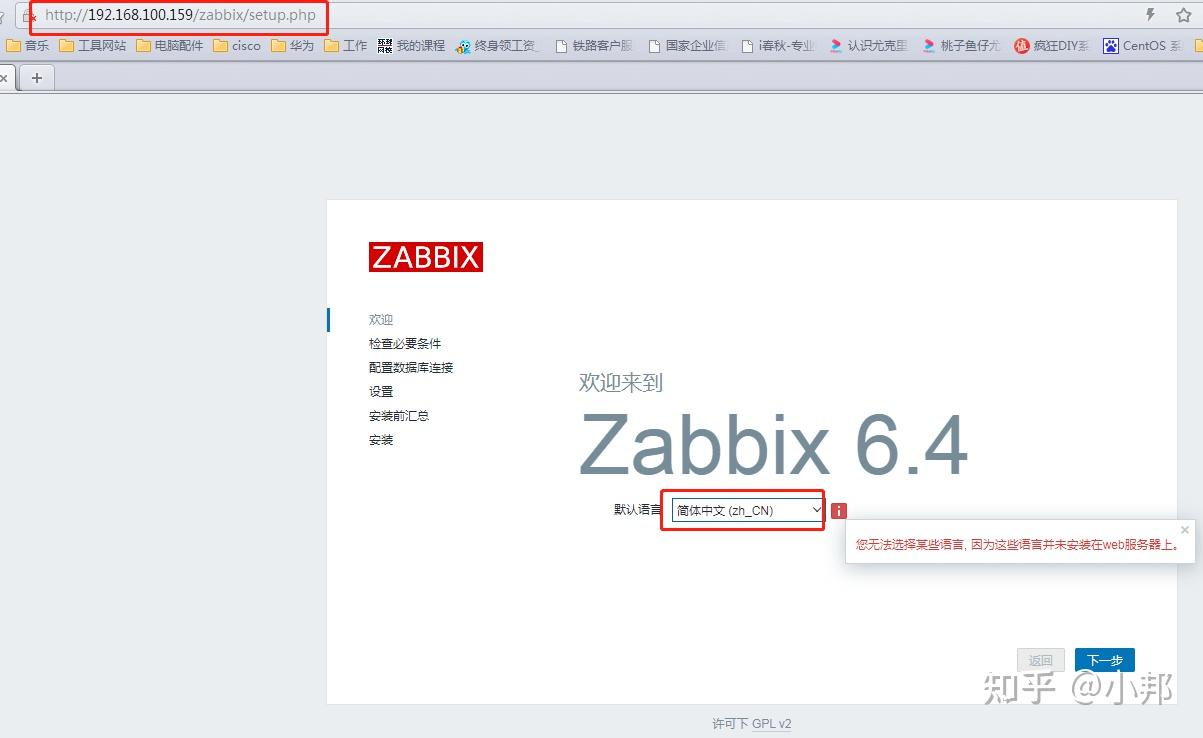The image size is (1203, 738).
Task: Open the cisco bookmark folder
Action: coord(237,45)
